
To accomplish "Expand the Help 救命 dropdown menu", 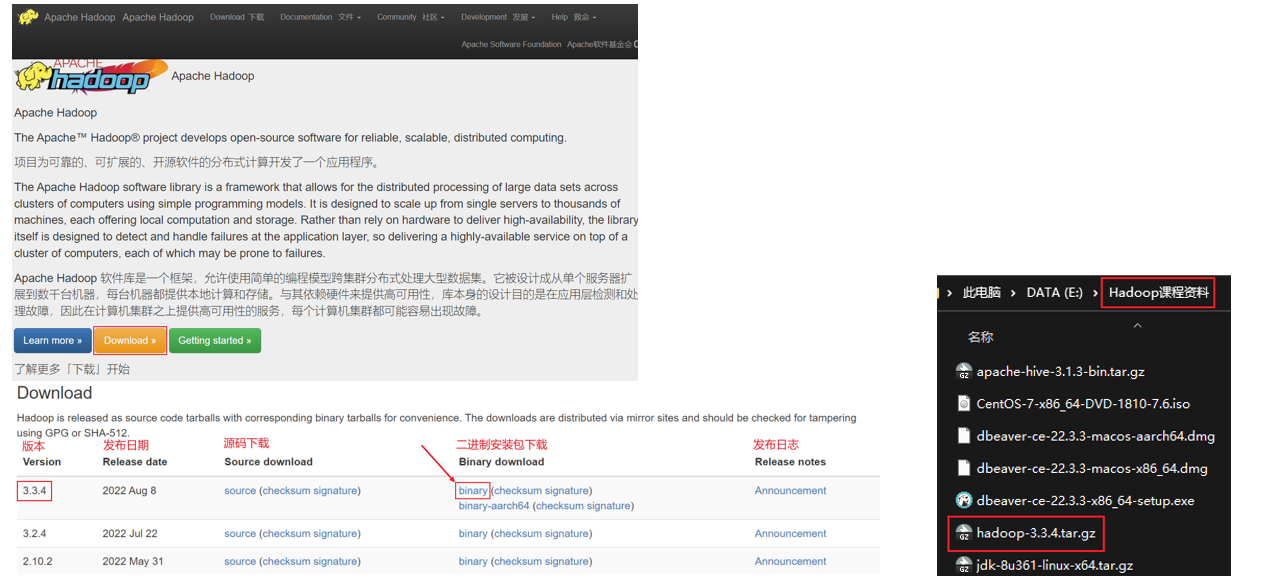I will pyautogui.click(x=575, y=17).
